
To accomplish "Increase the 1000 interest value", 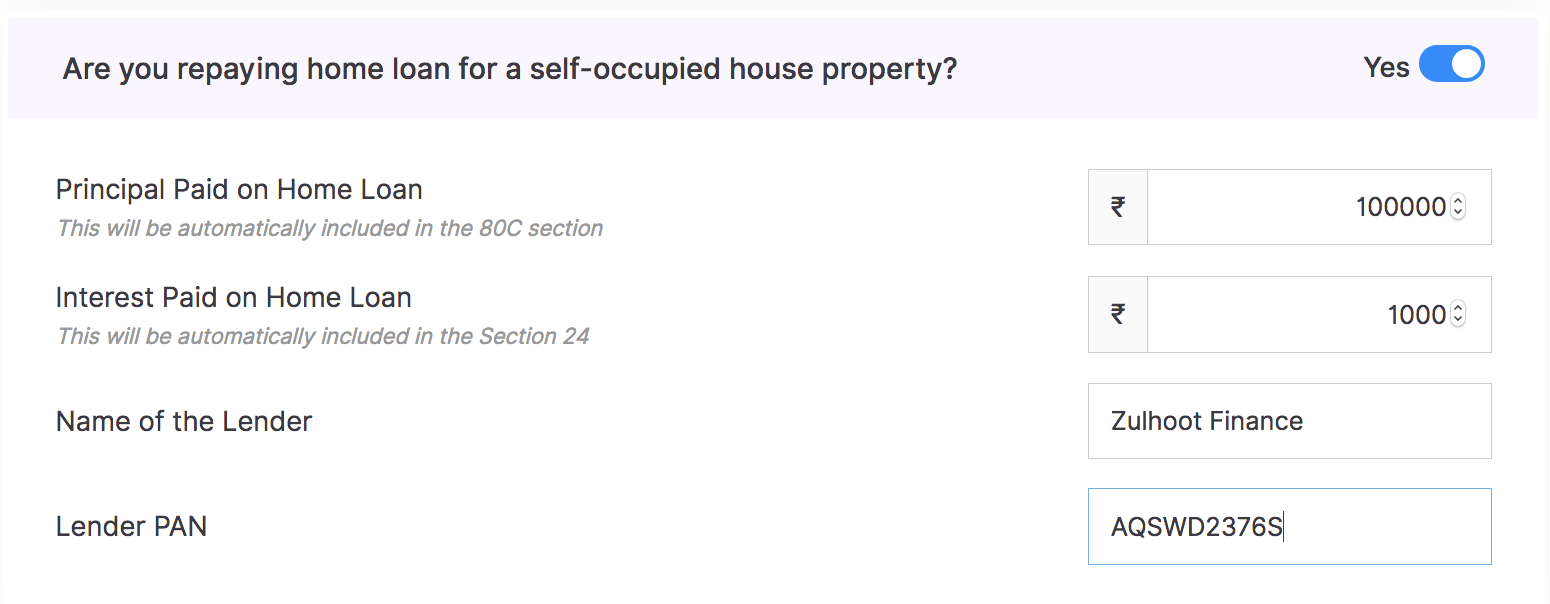I will tap(1458, 308).
